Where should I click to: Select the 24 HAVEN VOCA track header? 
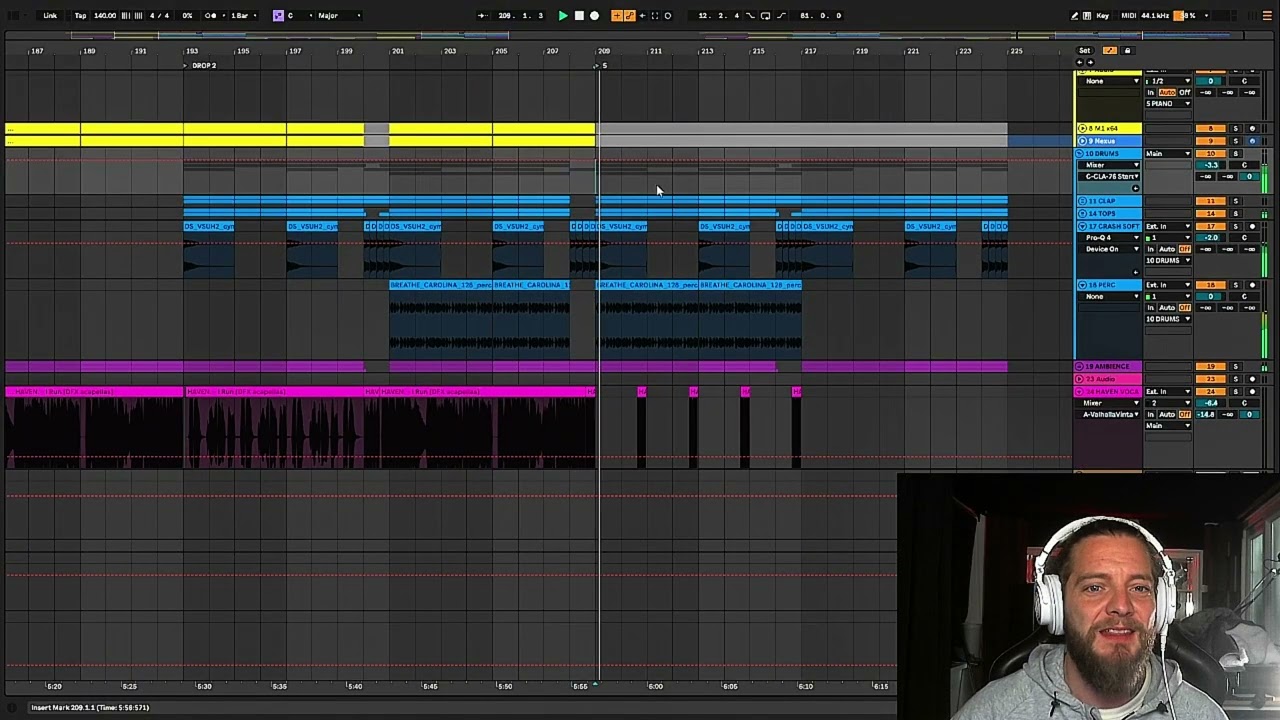[1109, 391]
